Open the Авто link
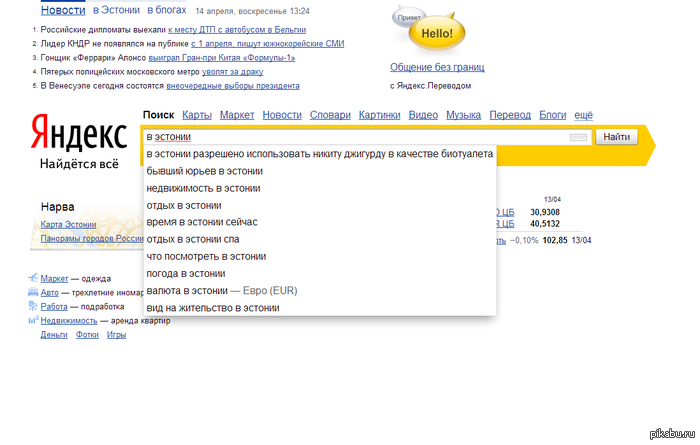Image resolution: width=700 pixels, height=445 pixels. point(50,293)
